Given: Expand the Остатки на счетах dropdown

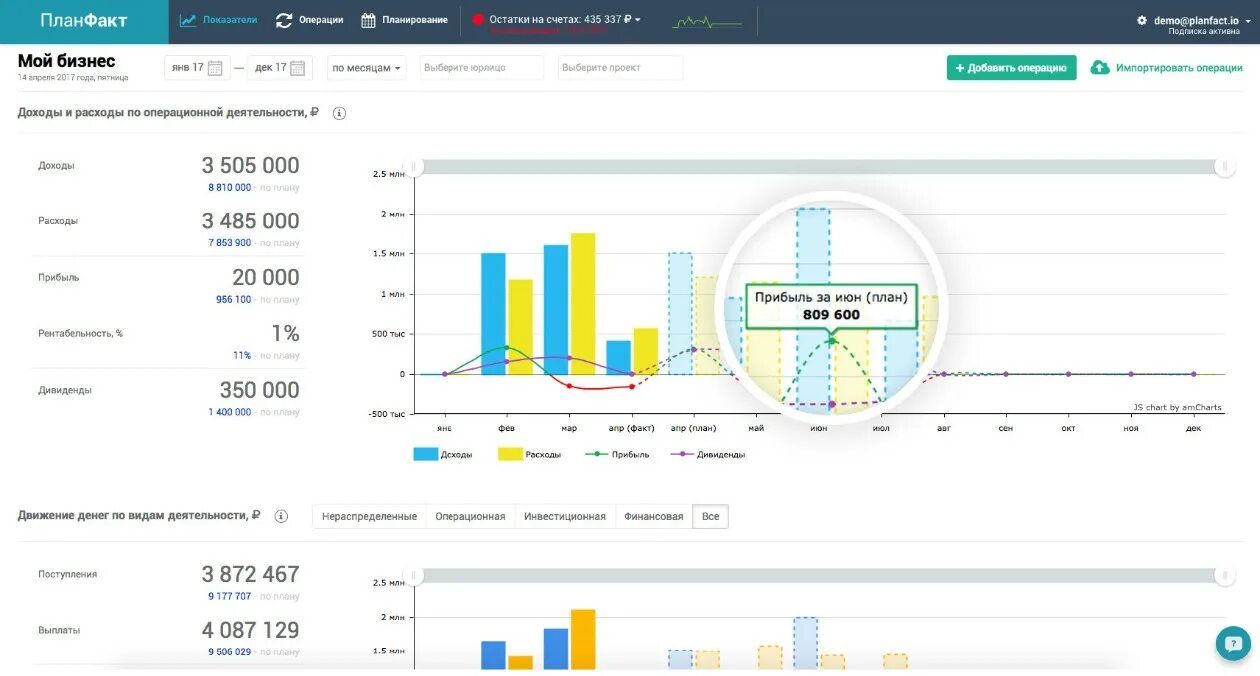Looking at the screenshot, I should click(x=638, y=17).
